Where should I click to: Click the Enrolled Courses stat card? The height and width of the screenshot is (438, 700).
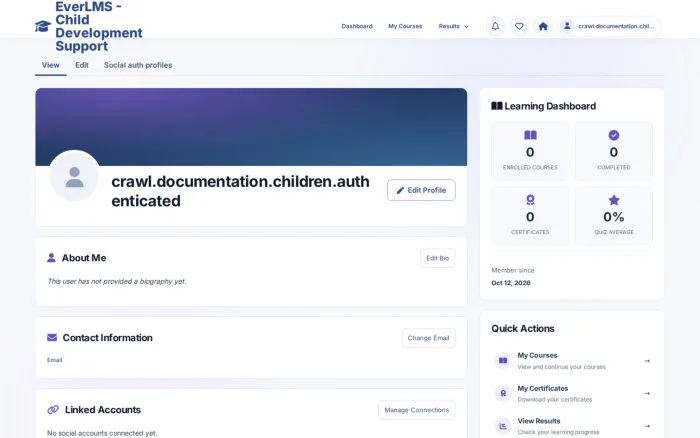point(530,151)
